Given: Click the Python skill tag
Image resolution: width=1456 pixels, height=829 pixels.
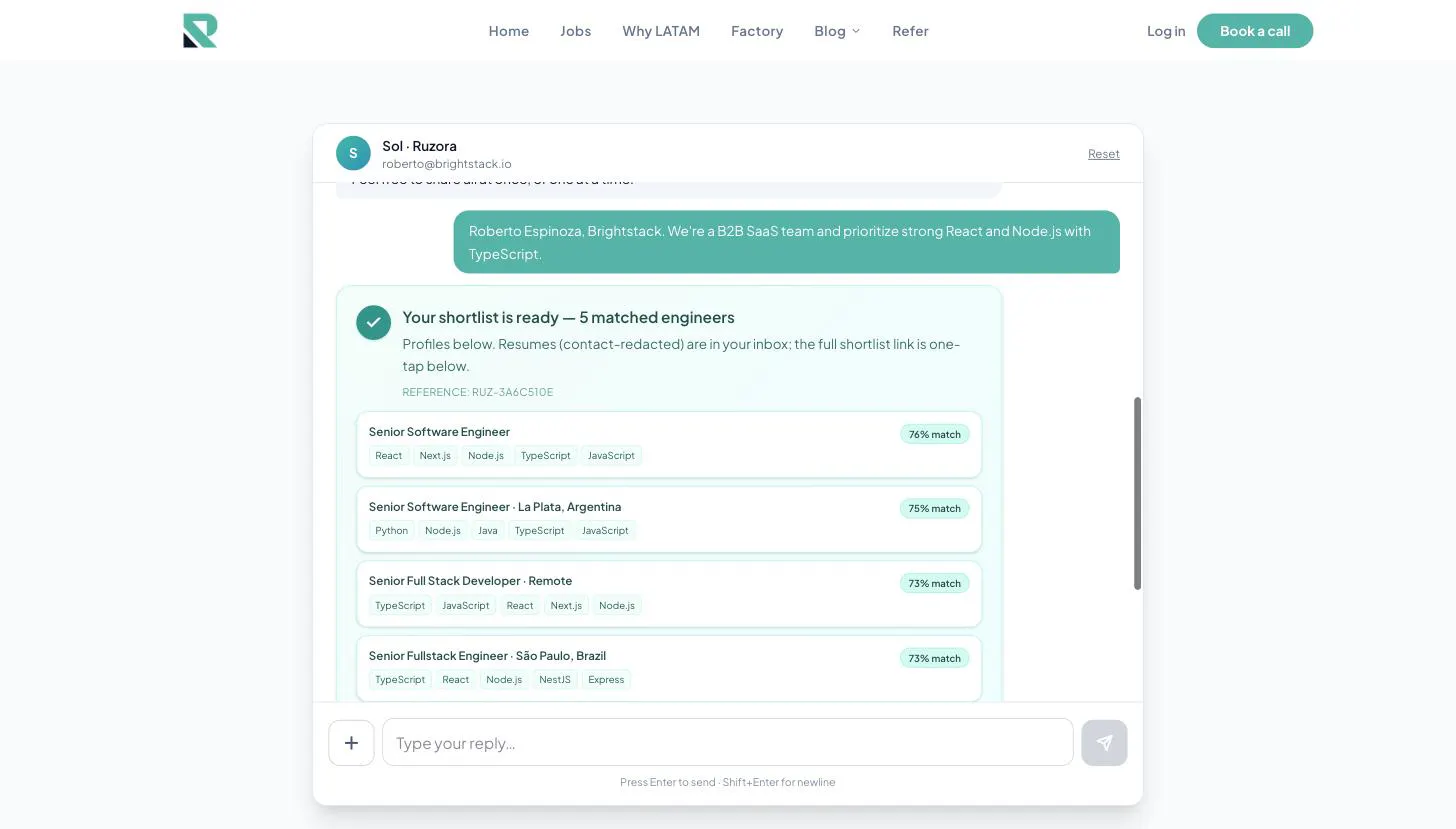Looking at the screenshot, I should click(x=392, y=531).
